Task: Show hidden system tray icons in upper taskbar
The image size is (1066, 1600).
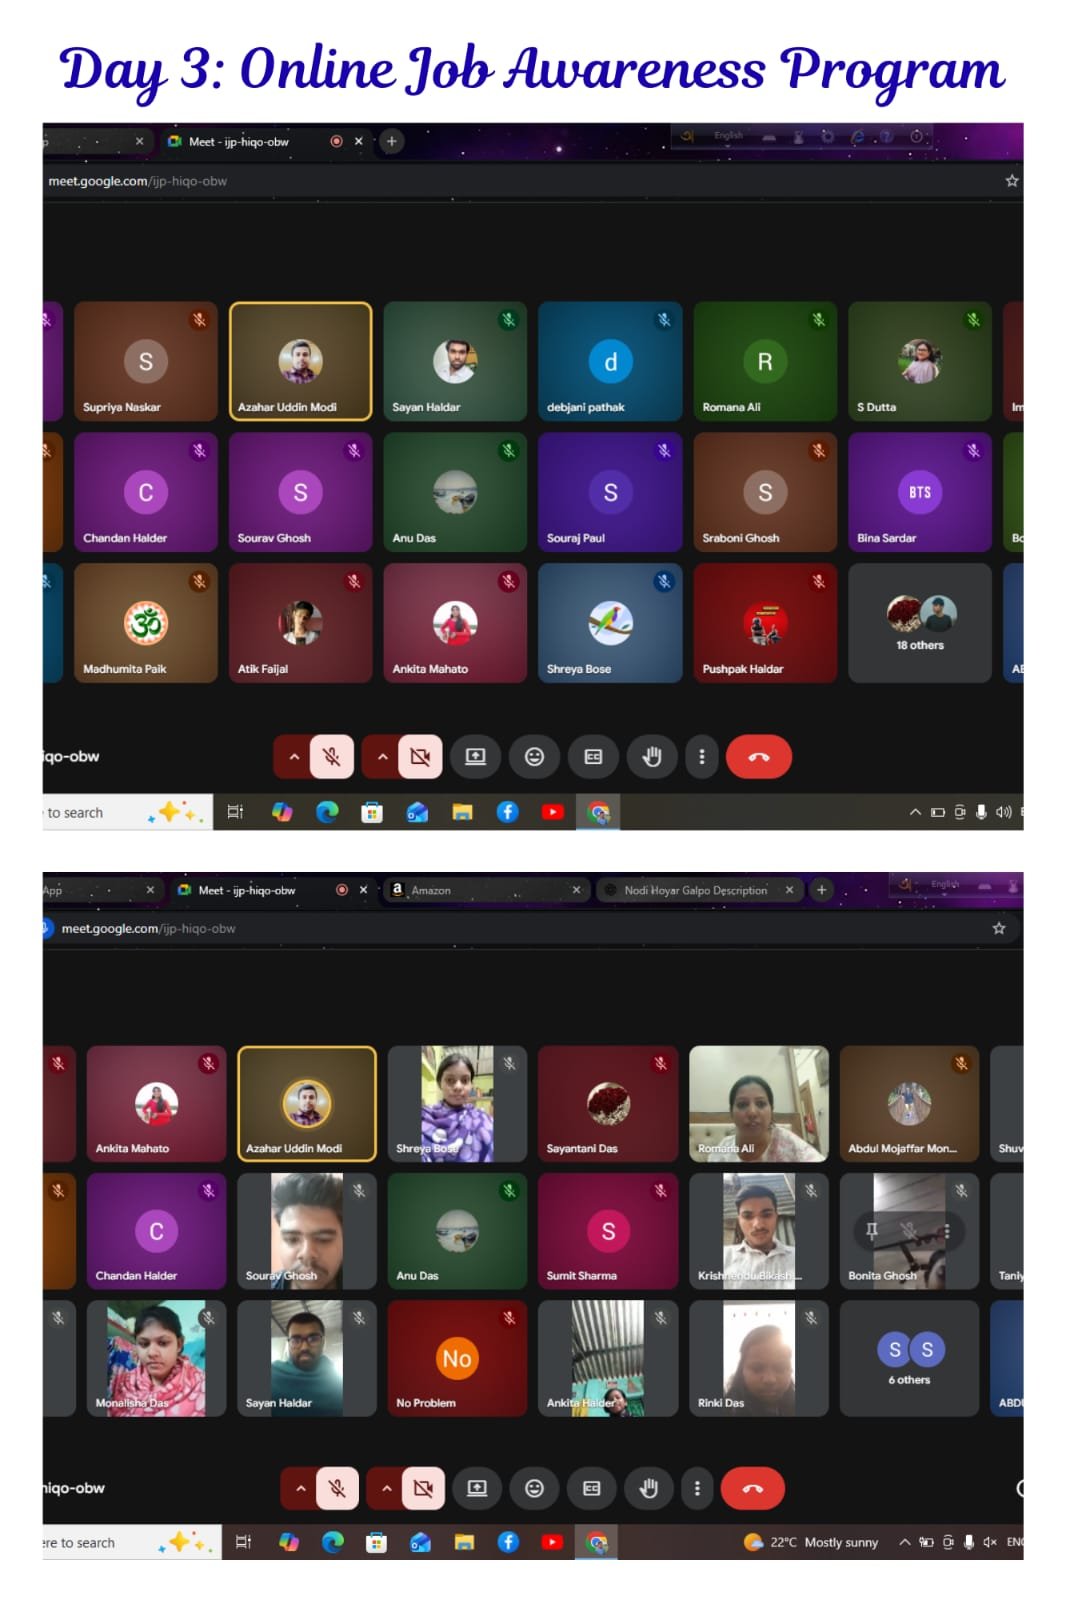Action: tap(914, 812)
